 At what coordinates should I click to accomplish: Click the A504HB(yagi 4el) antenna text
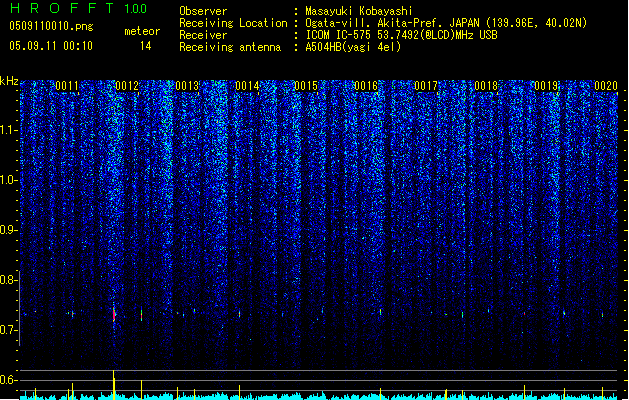pyautogui.click(x=353, y=47)
